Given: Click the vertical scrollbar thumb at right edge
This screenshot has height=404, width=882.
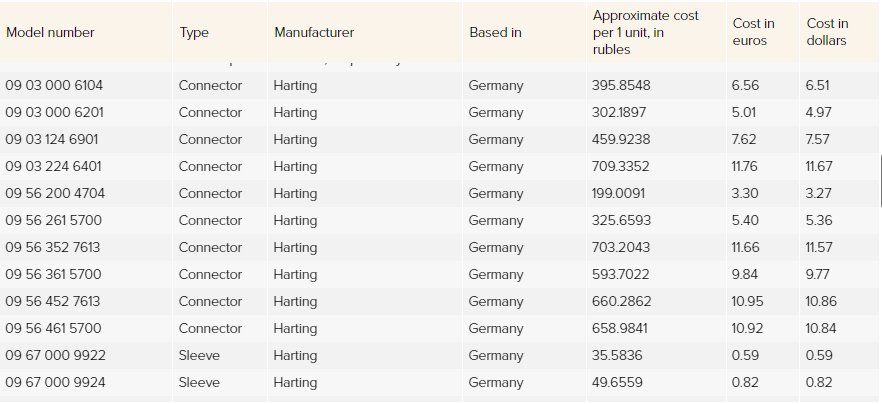Looking at the screenshot, I should 880,180.
